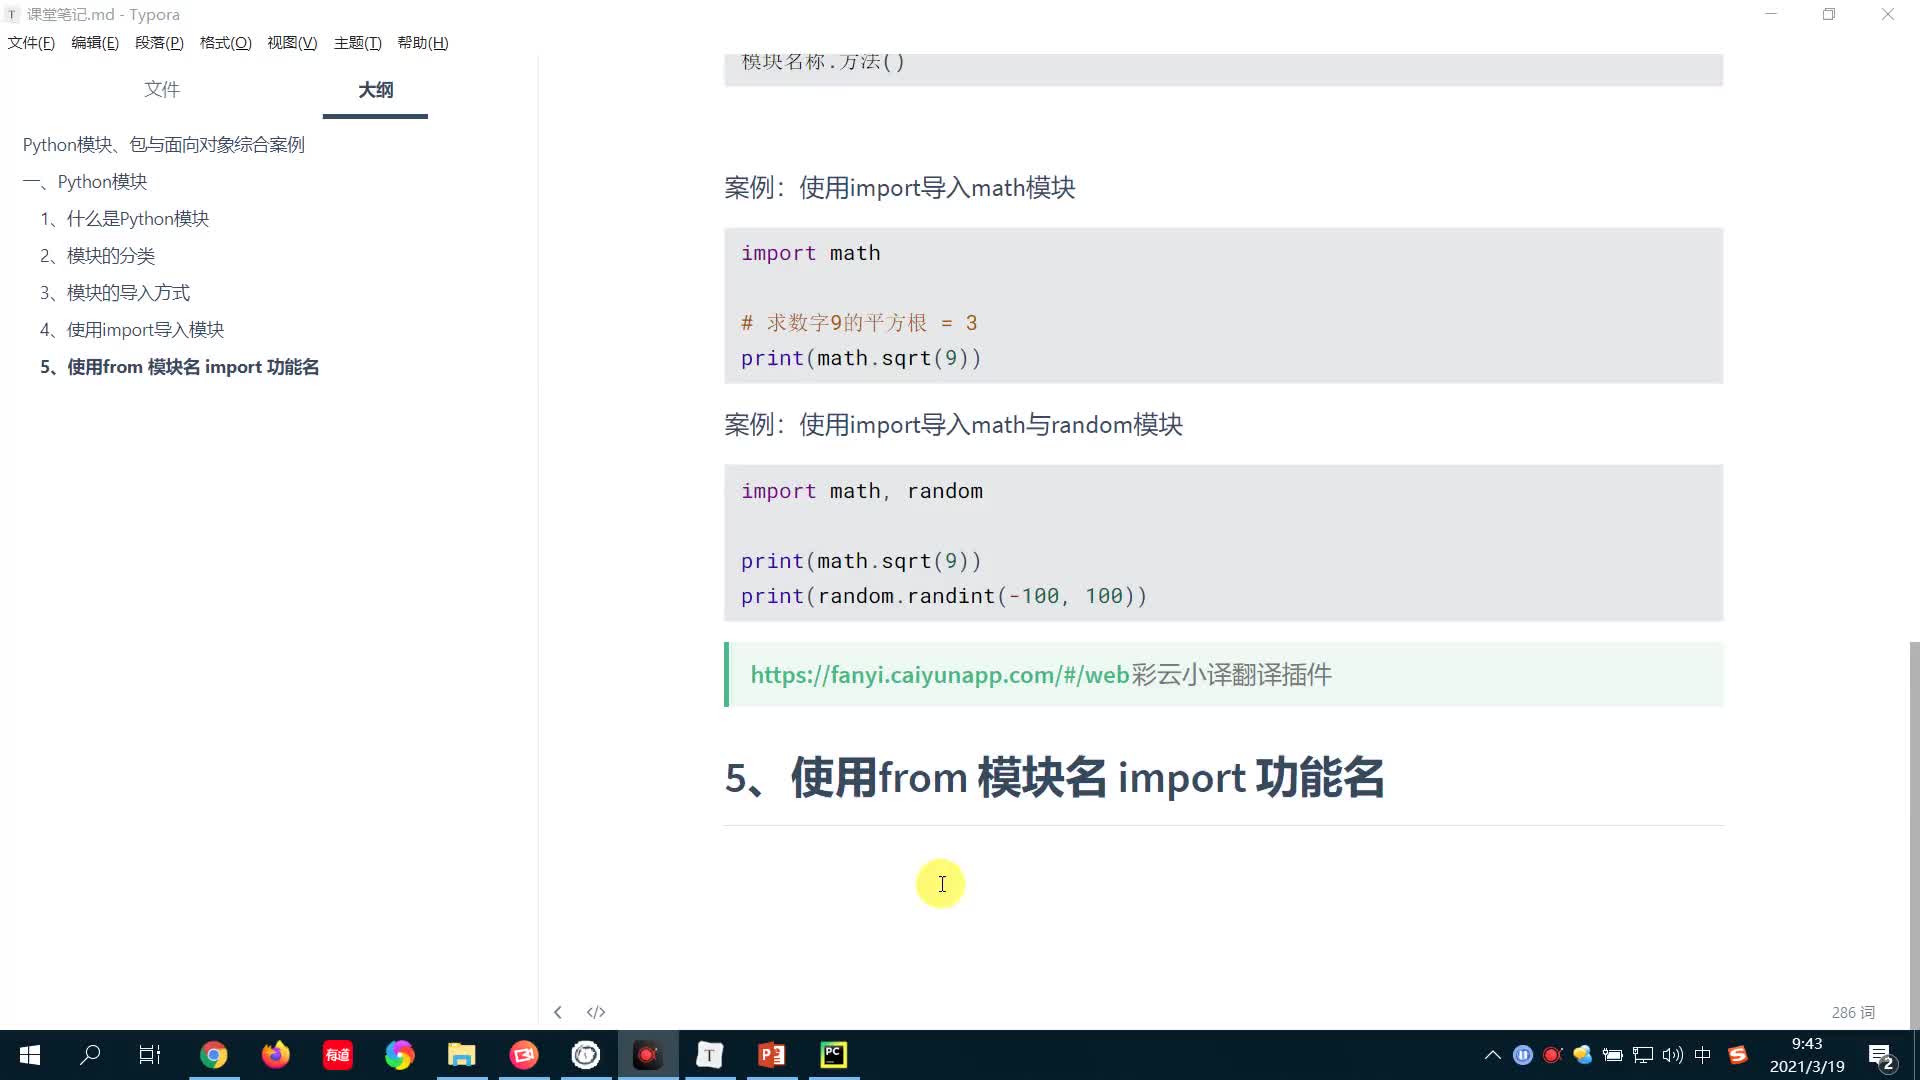Click heading 5、使用from 模块名 import 功能名
Image resolution: width=1920 pixels, height=1080 pixels.
click(1055, 777)
